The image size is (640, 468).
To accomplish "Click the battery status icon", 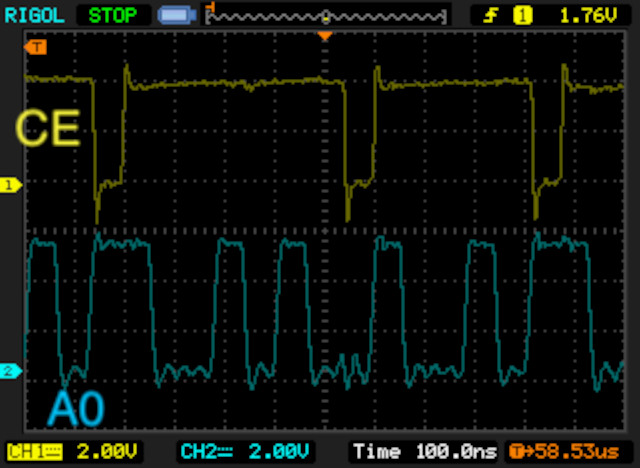I will [177, 16].
